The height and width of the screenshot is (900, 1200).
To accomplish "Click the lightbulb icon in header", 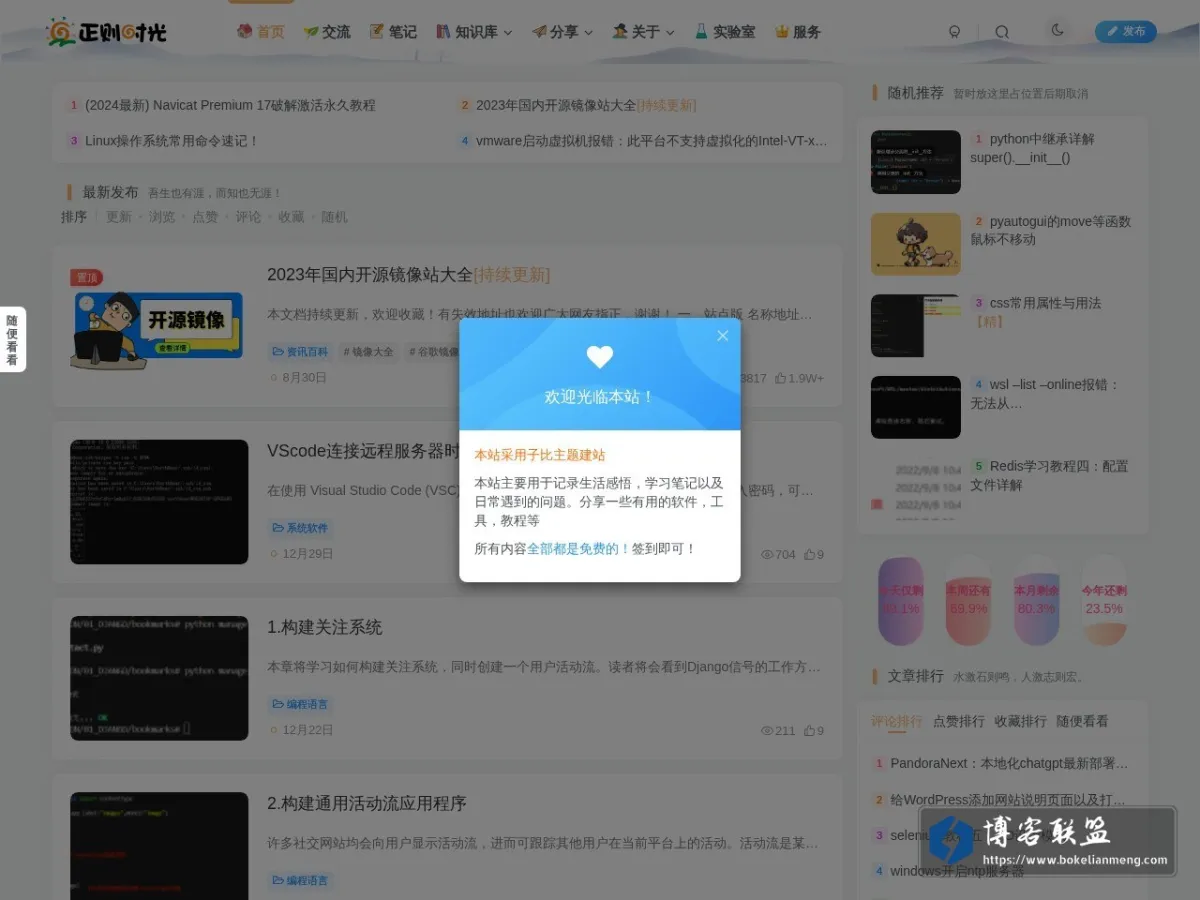I will pos(954,32).
